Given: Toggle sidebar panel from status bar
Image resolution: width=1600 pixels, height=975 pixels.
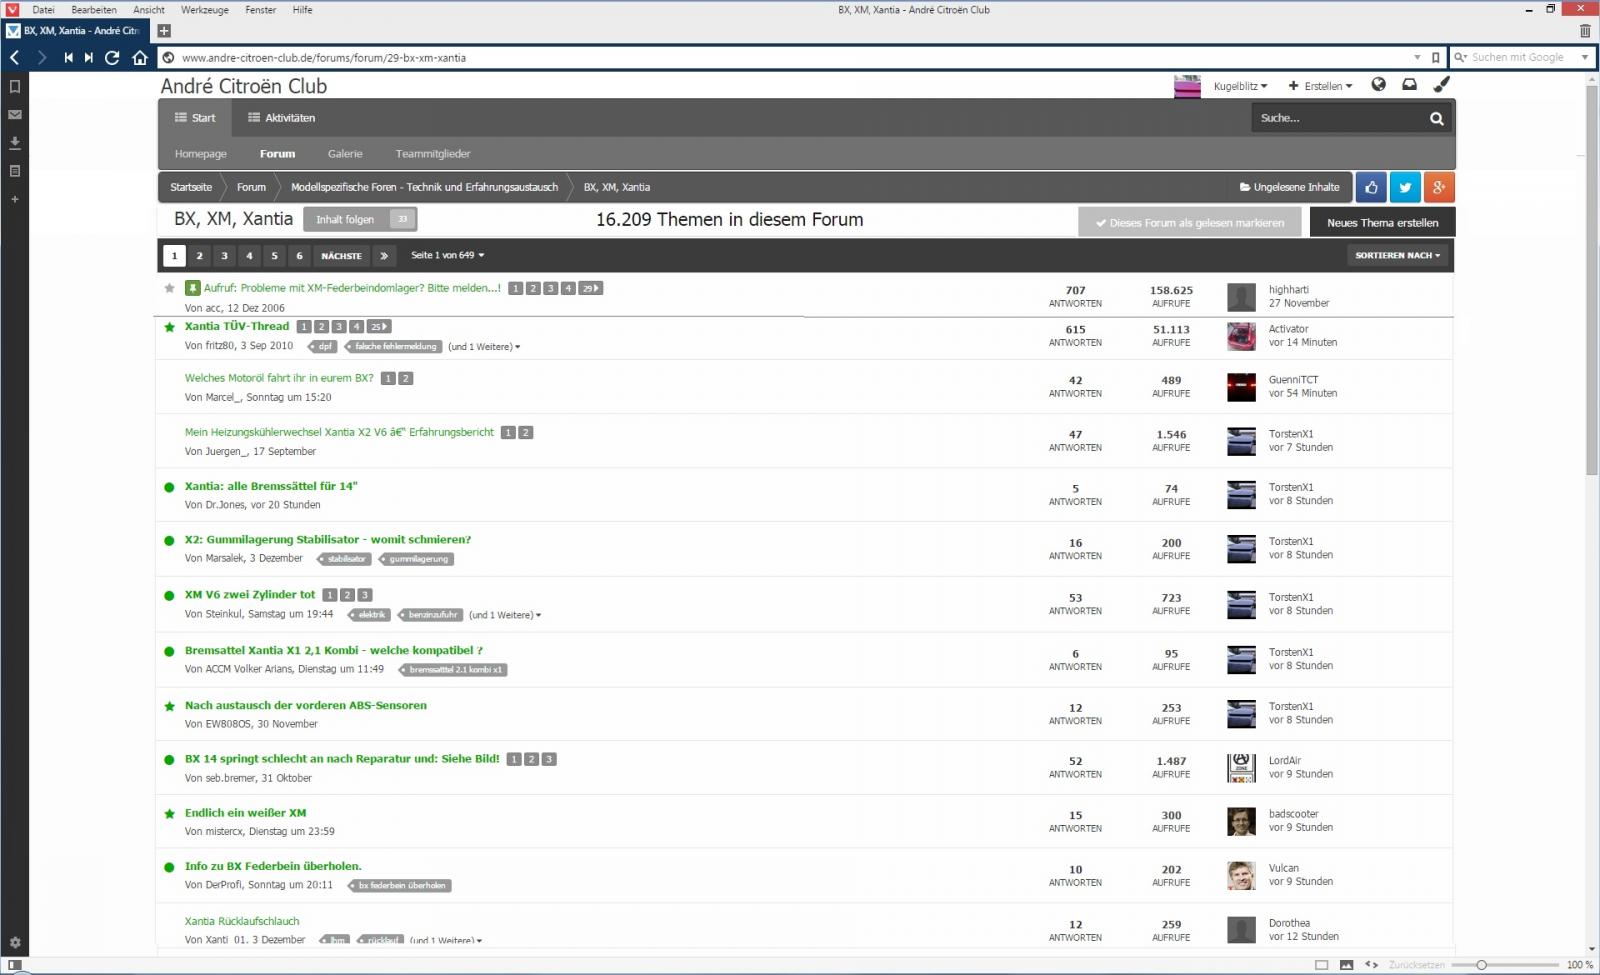Looking at the screenshot, I should (x=14, y=965).
